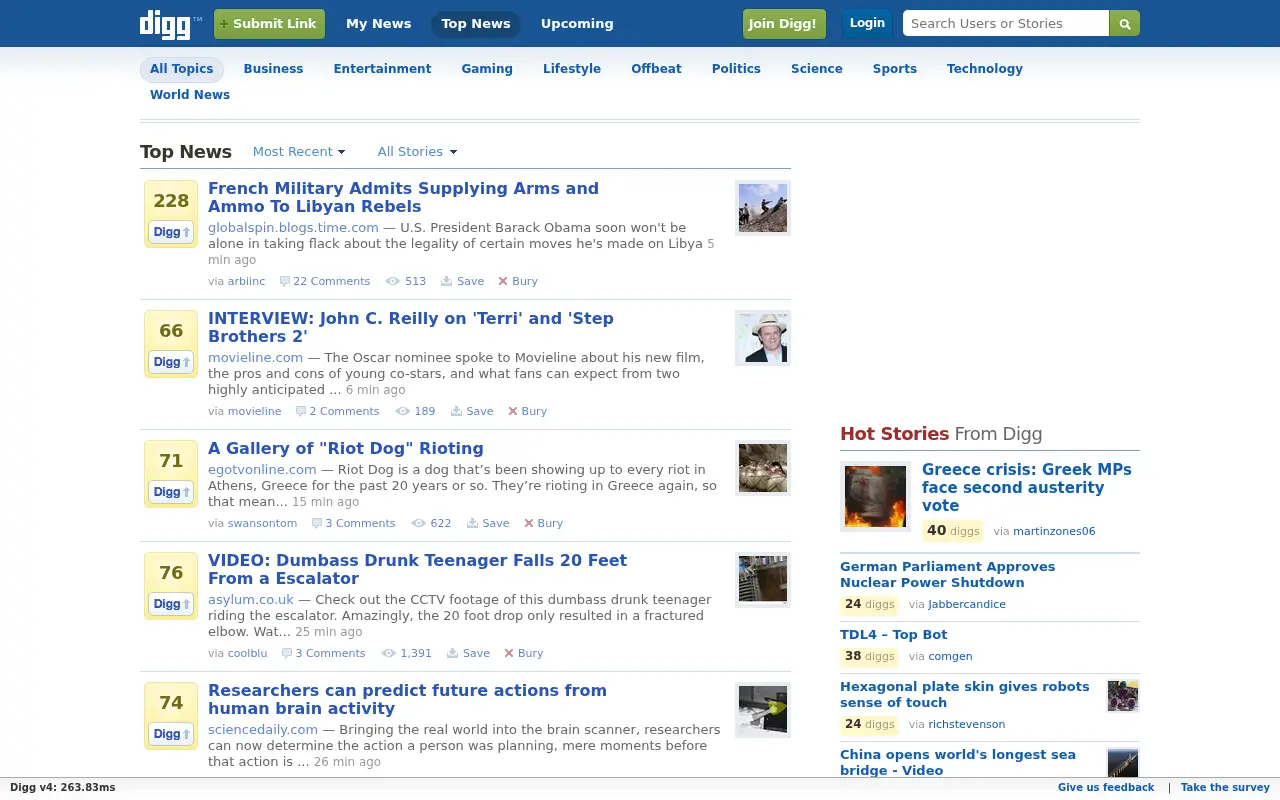Select the World News topic
Screen dimensions: 1280x800
click(190, 95)
